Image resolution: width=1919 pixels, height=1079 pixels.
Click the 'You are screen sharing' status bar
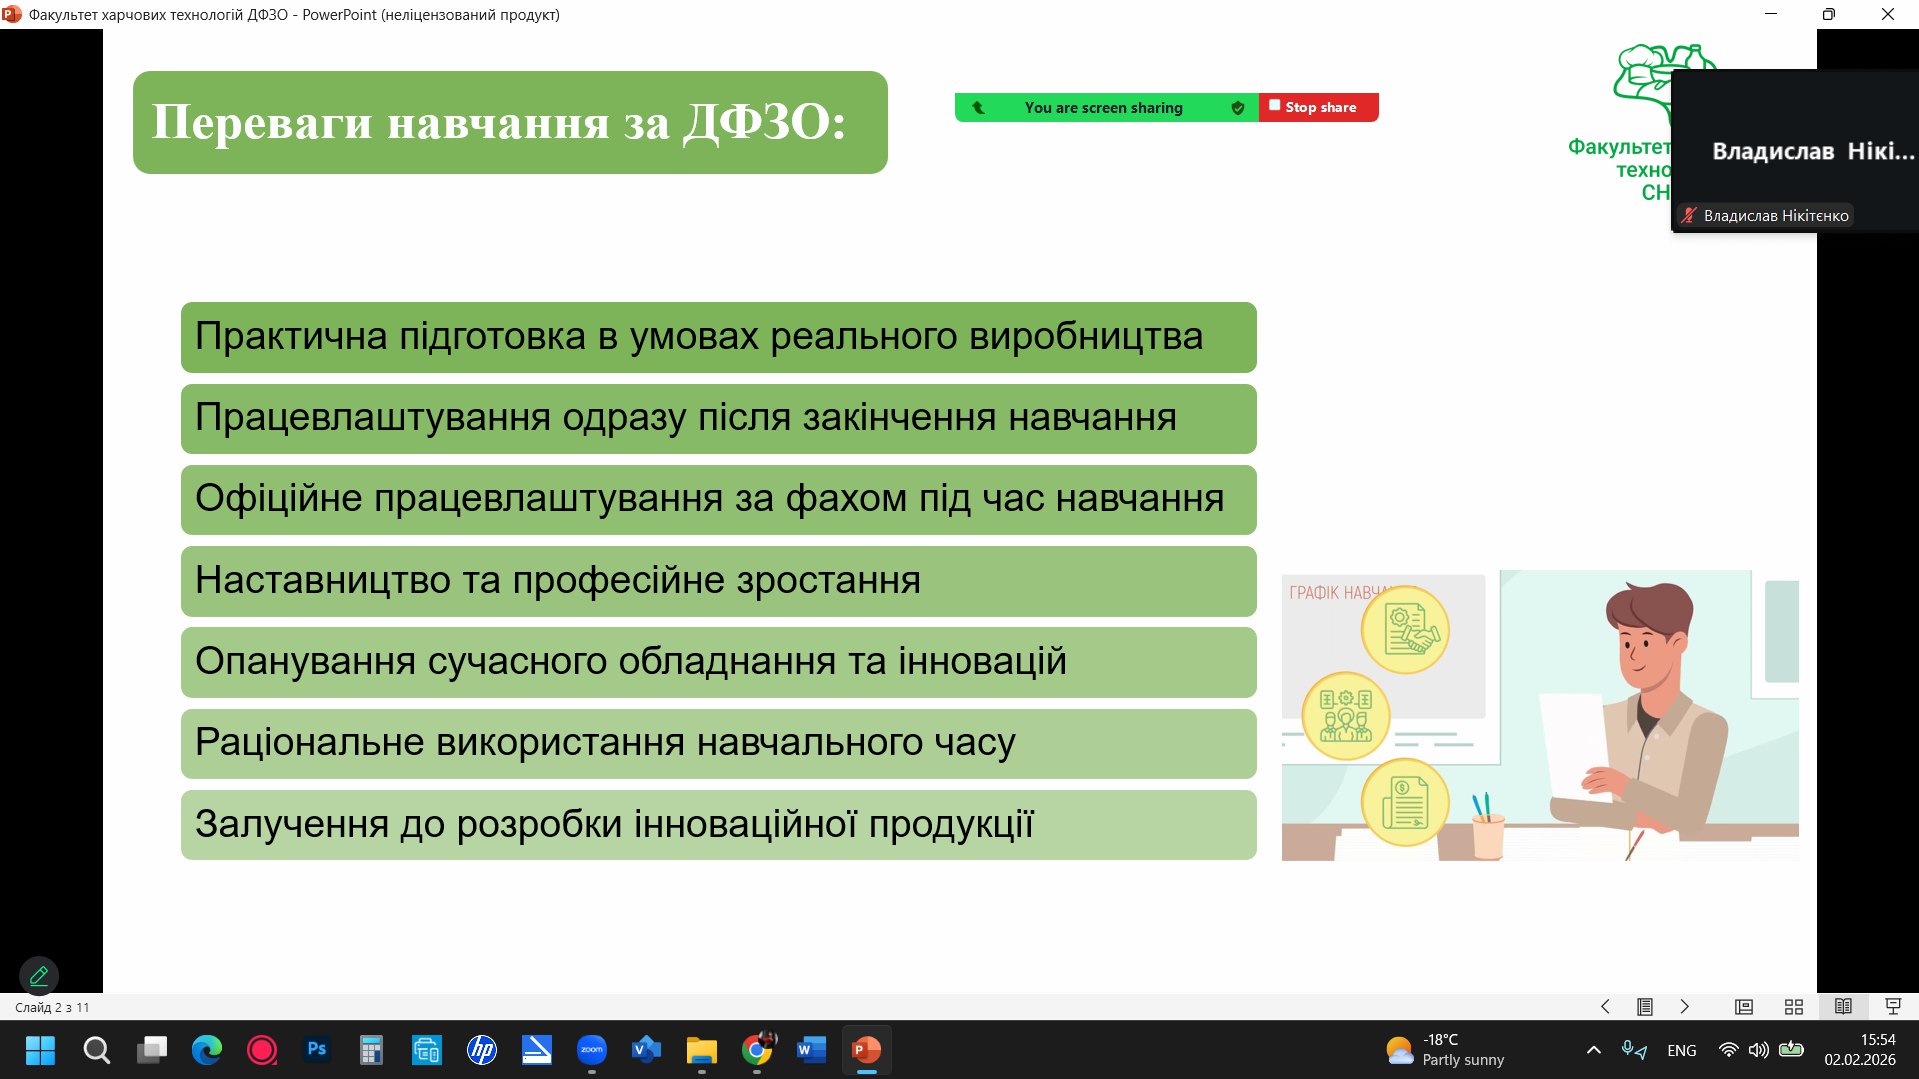[1103, 108]
